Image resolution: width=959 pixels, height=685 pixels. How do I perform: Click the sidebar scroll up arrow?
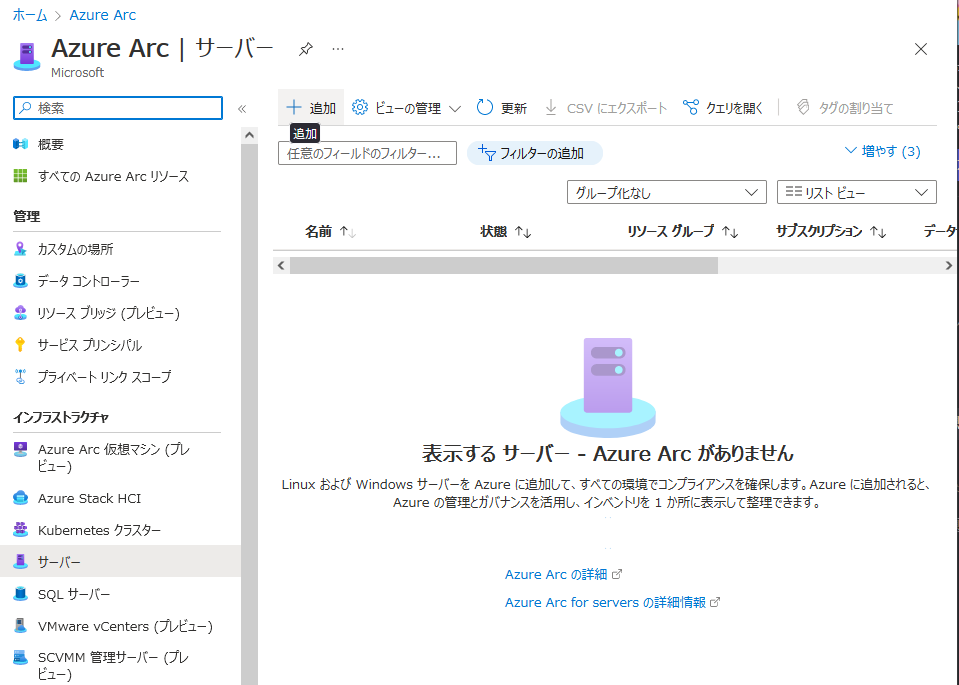click(x=249, y=135)
